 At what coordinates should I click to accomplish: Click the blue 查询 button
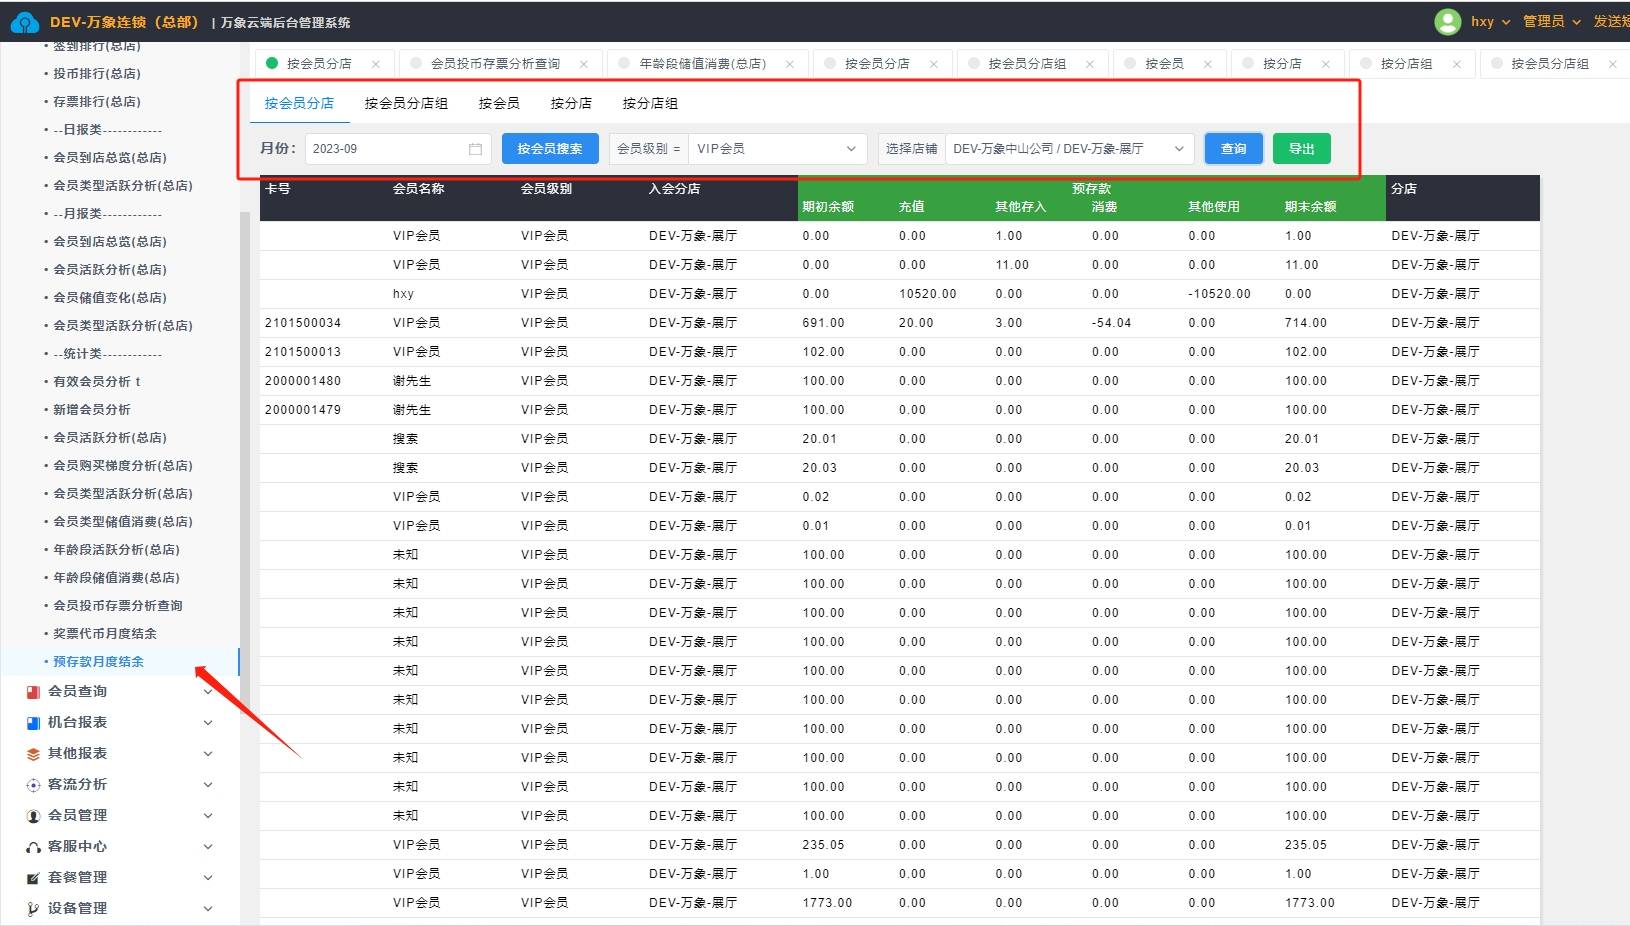click(1234, 149)
